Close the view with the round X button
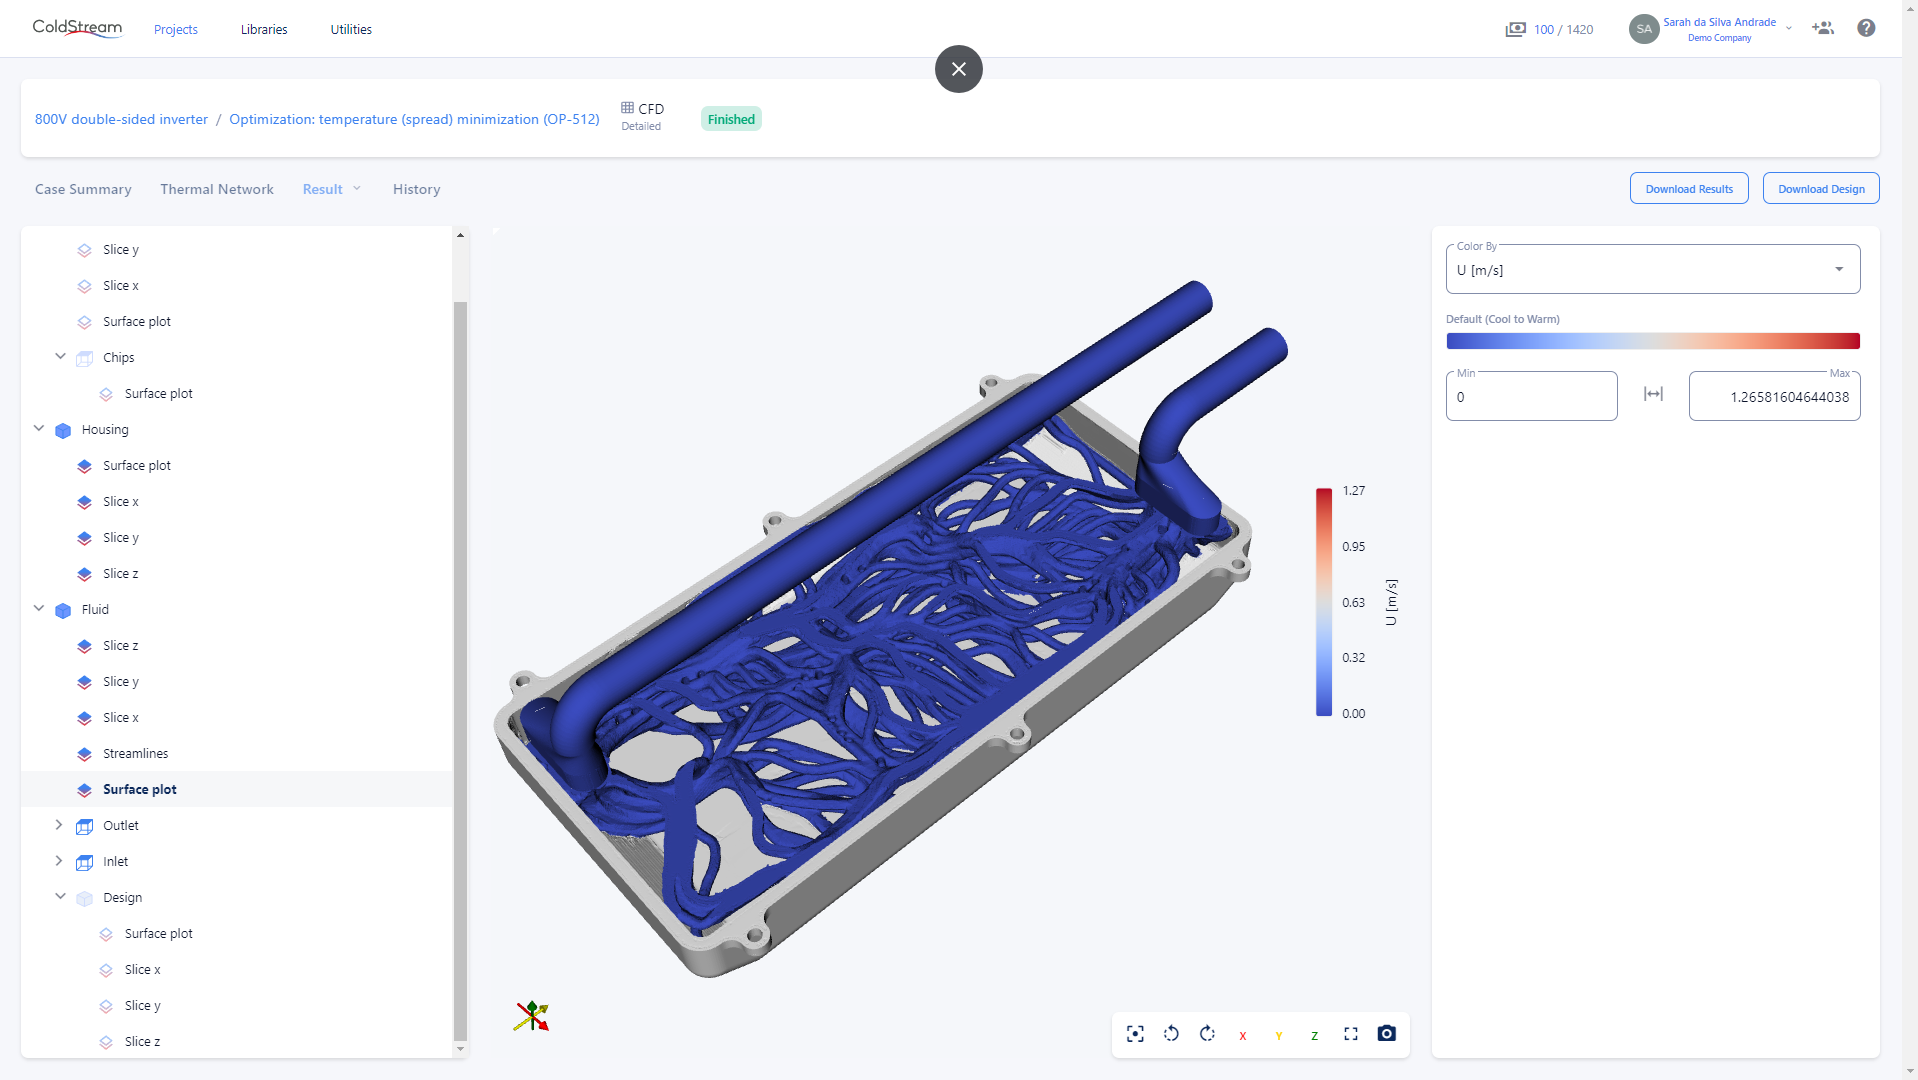This screenshot has width=1918, height=1080. (959, 69)
